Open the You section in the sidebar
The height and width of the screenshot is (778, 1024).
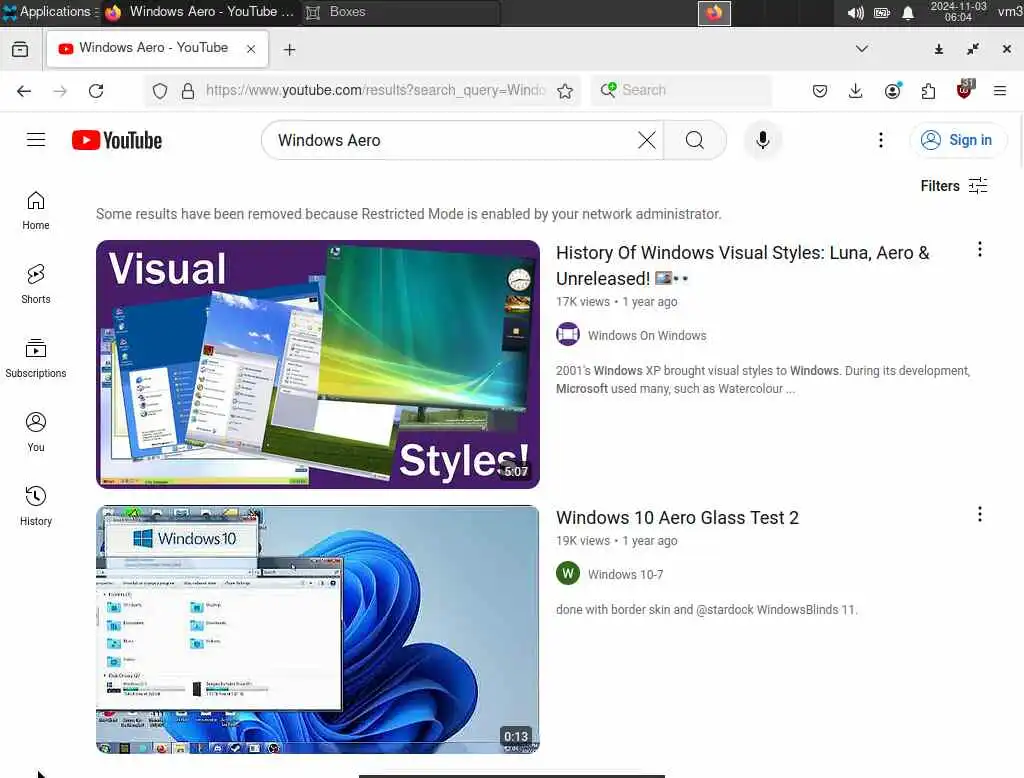point(36,432)
